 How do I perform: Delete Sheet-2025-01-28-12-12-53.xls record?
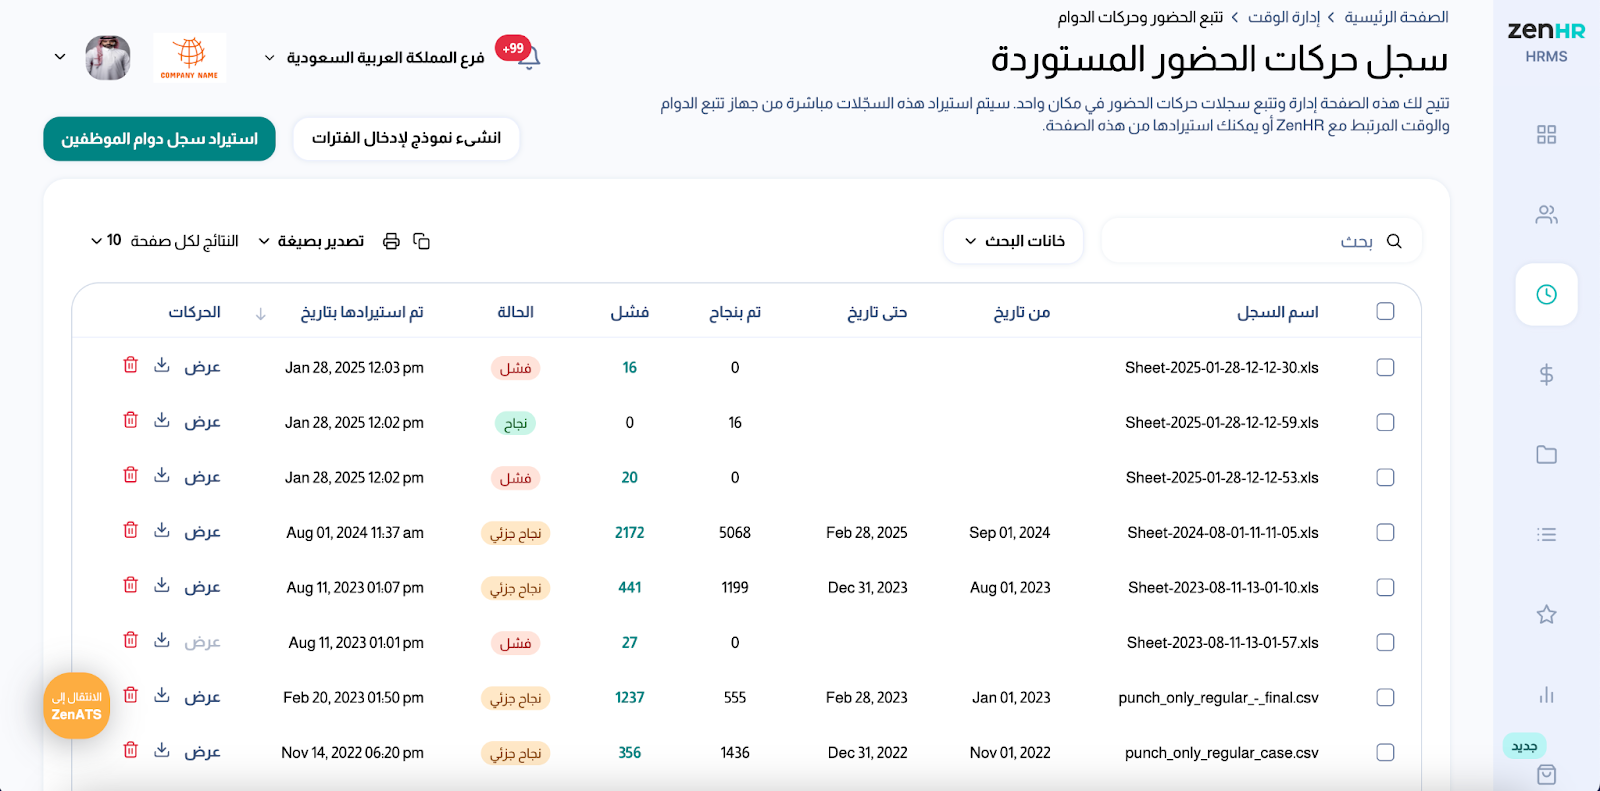tap(130, 475)
